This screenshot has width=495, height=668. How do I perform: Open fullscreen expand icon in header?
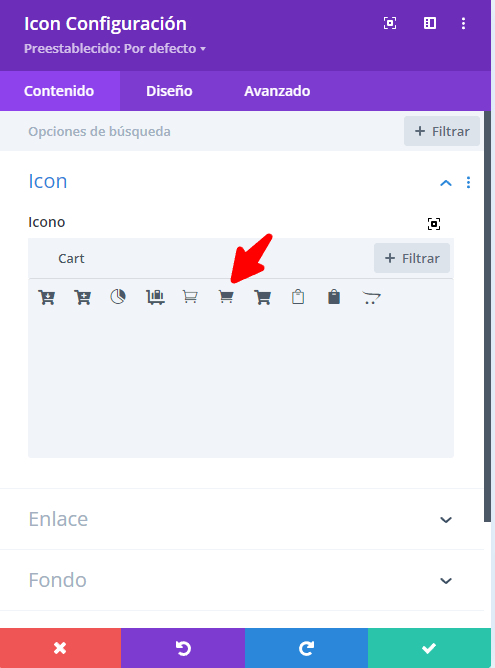tap(390, 23)
